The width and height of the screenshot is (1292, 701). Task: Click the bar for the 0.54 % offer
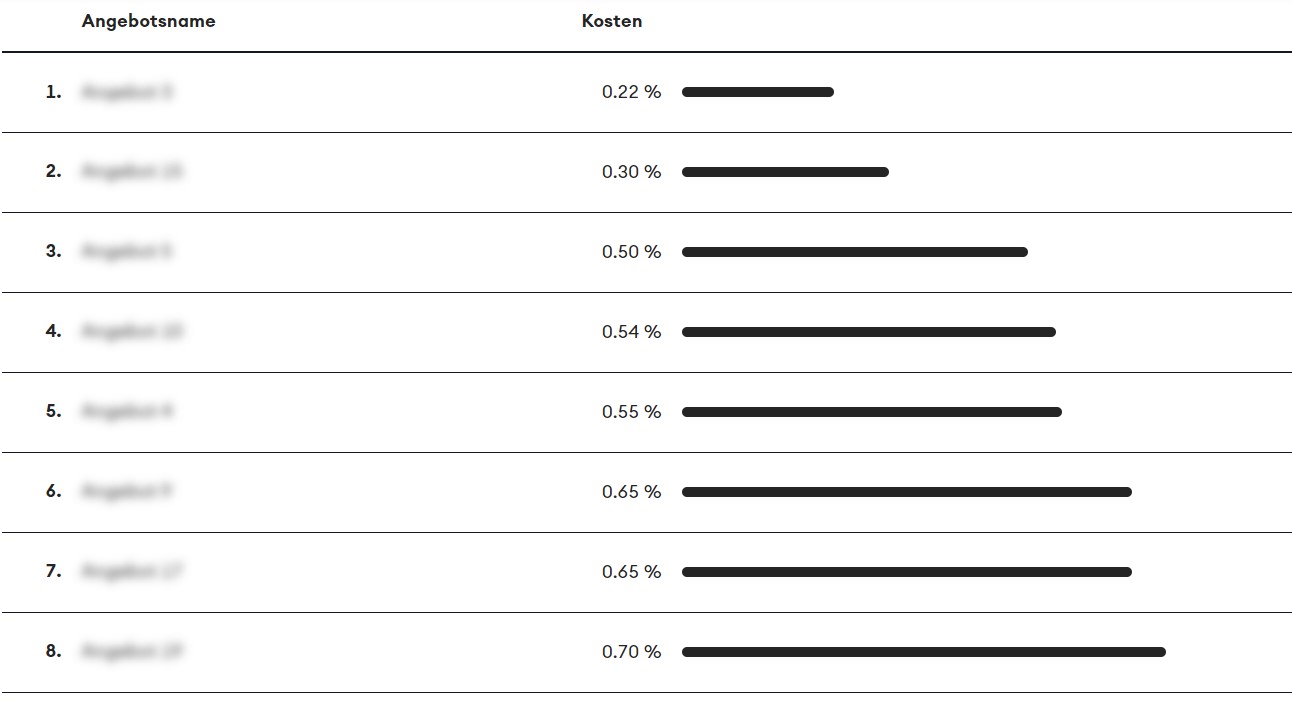(869, 332)
